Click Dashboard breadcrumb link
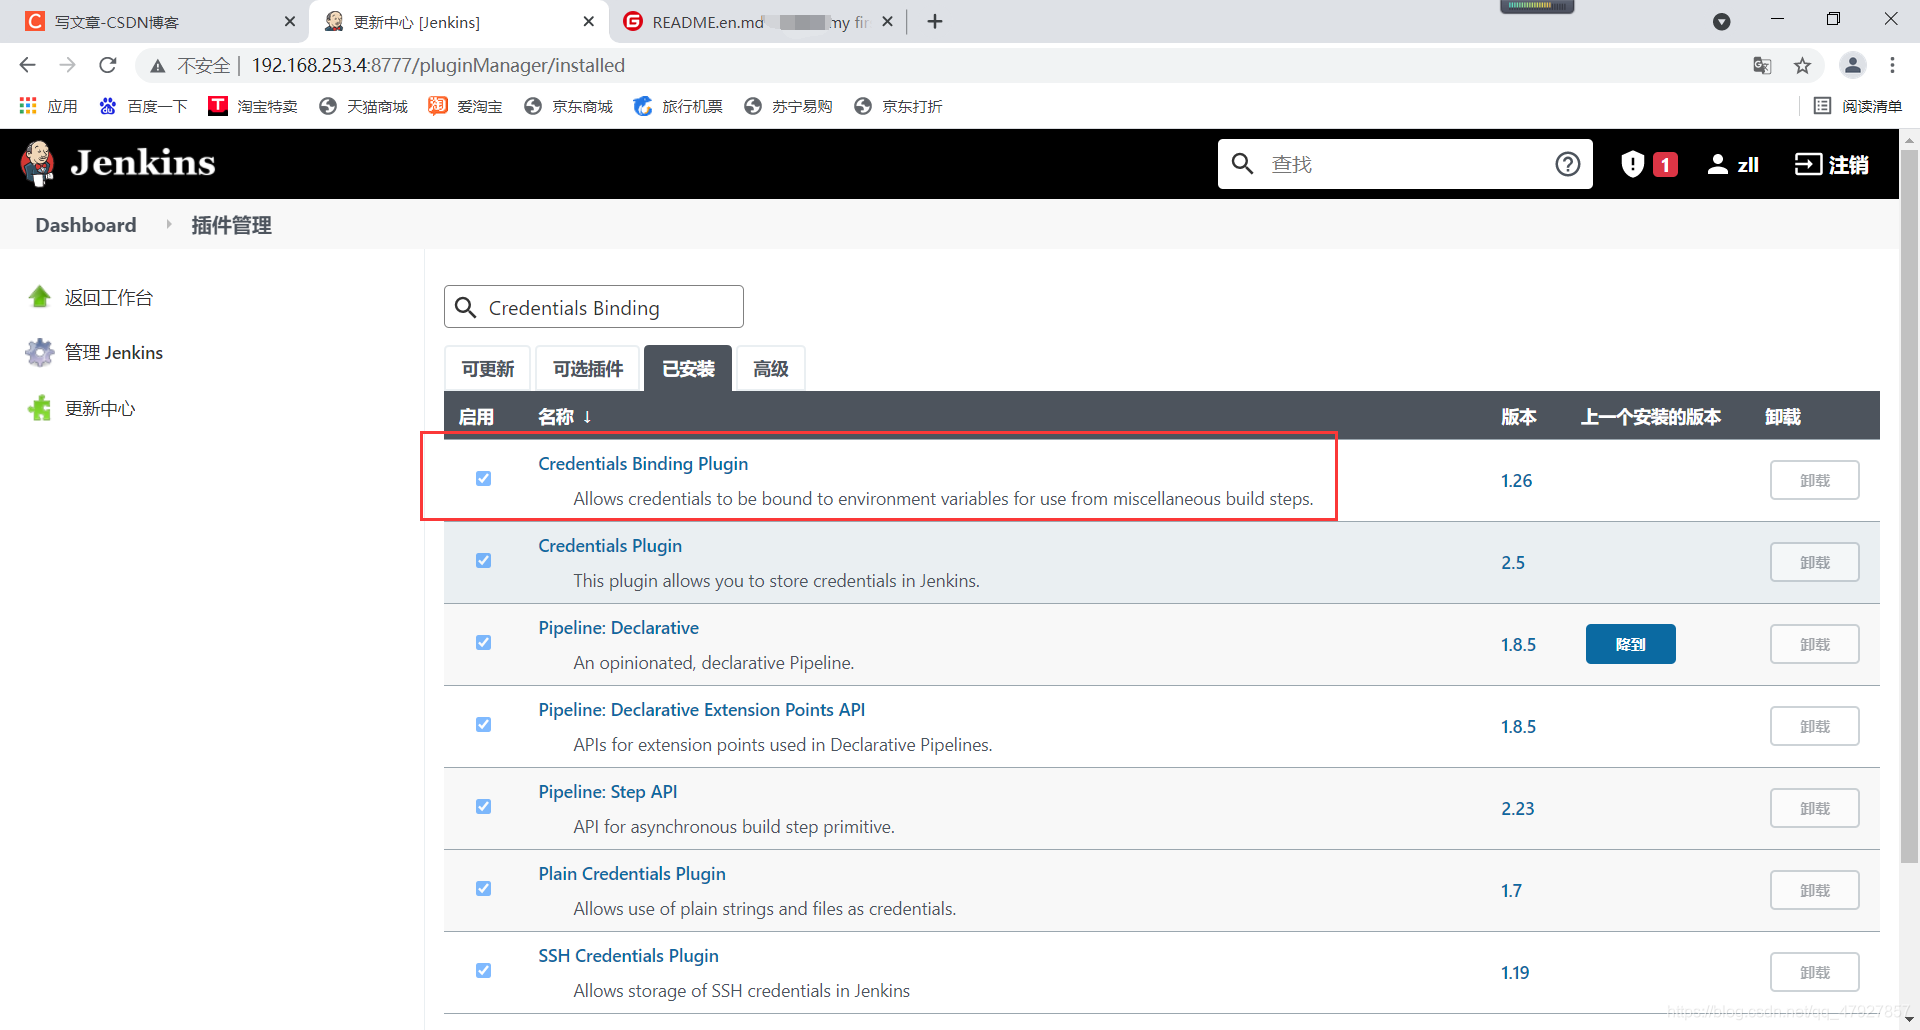 point(86,225)
